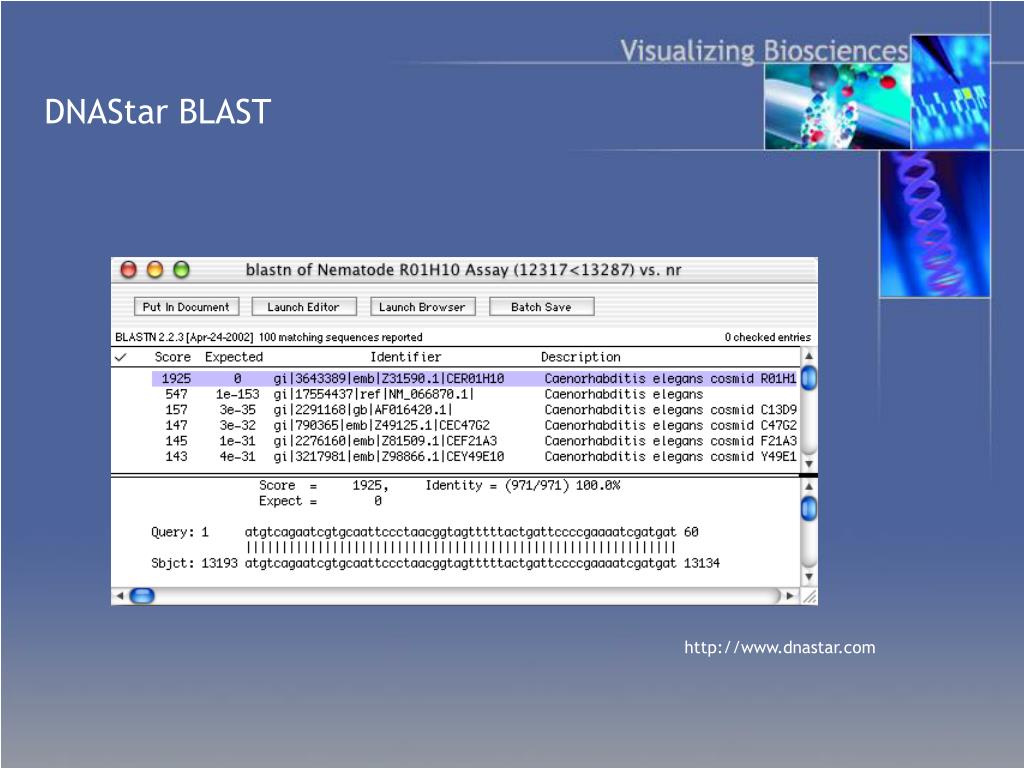Click the down arrow of results list scrollbar
Viewport: 1024px width, 768px height.
coord(808,464)
